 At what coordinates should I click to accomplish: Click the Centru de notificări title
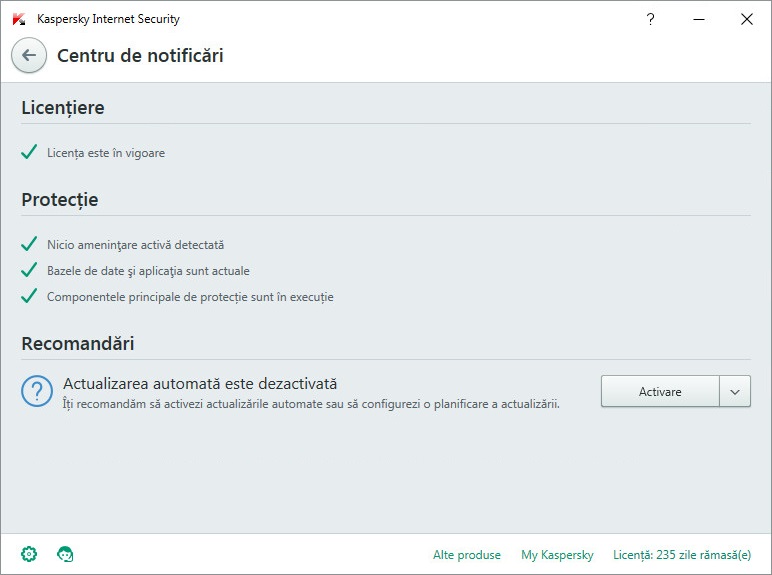140,55
